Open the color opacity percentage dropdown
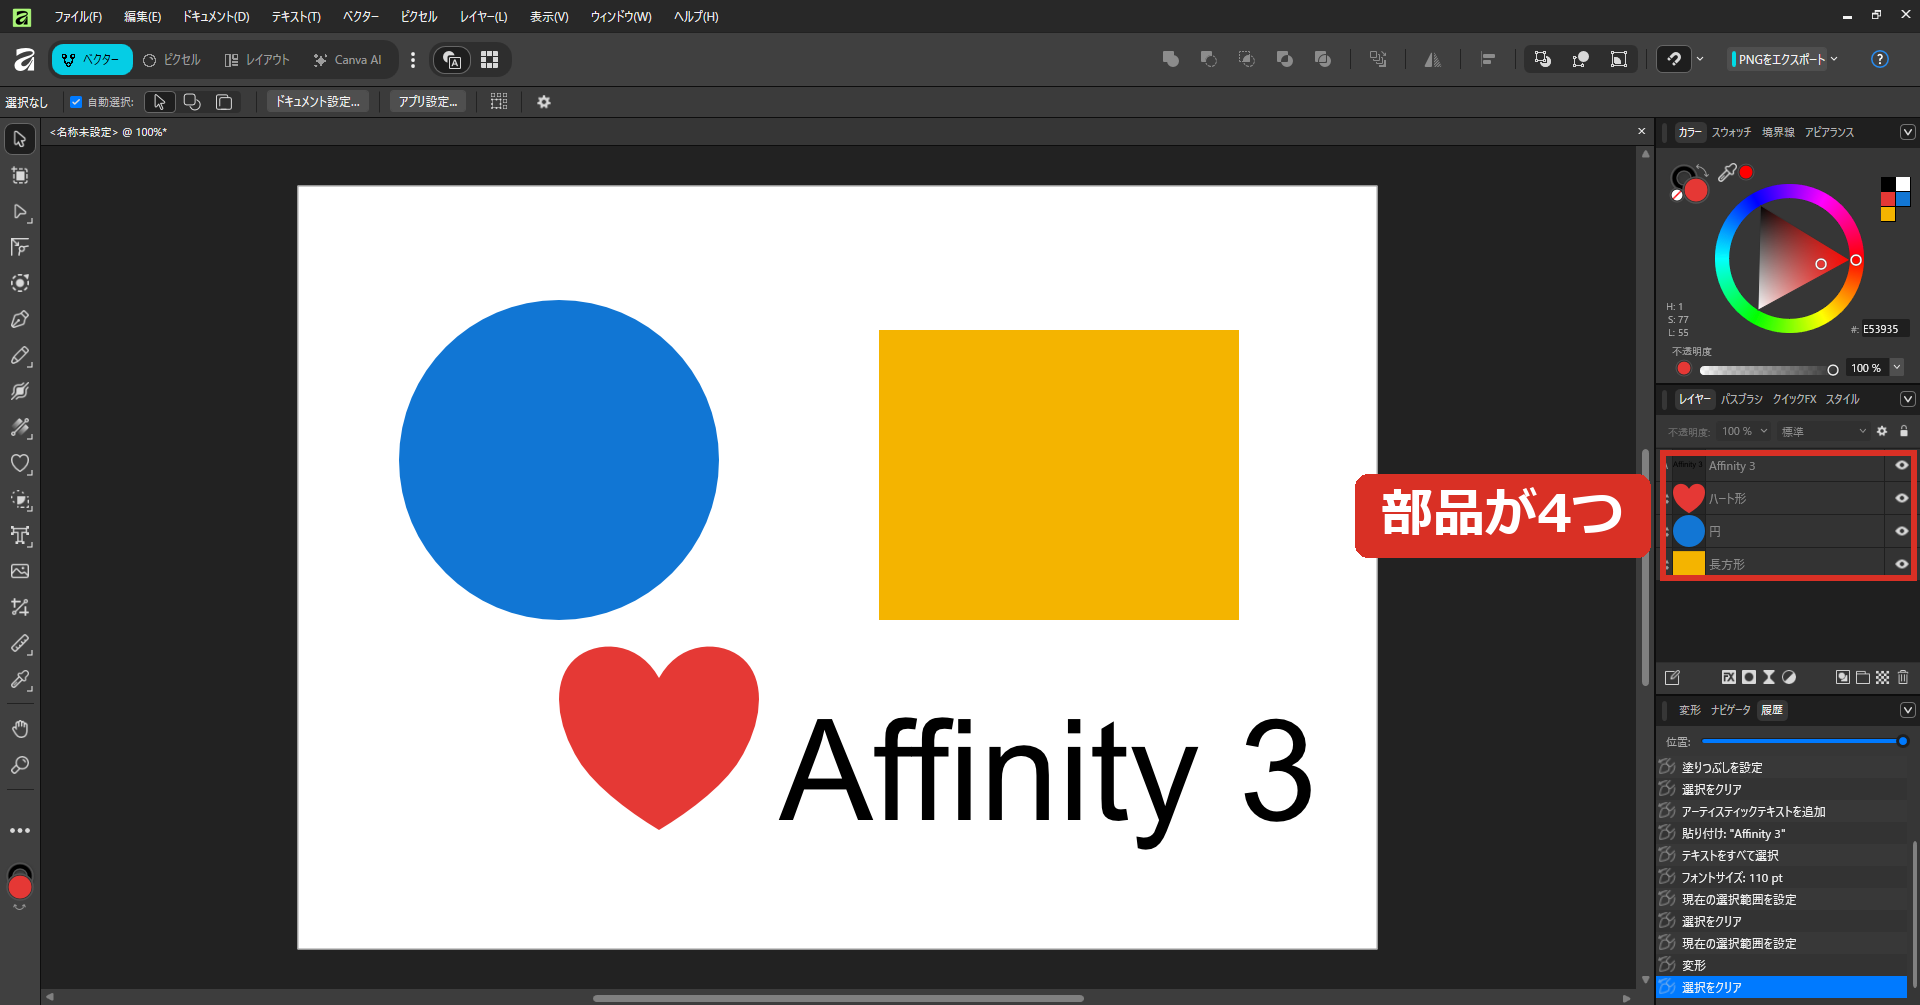This screenshot has width=1920, height=1005. (x=1897, y=368)
